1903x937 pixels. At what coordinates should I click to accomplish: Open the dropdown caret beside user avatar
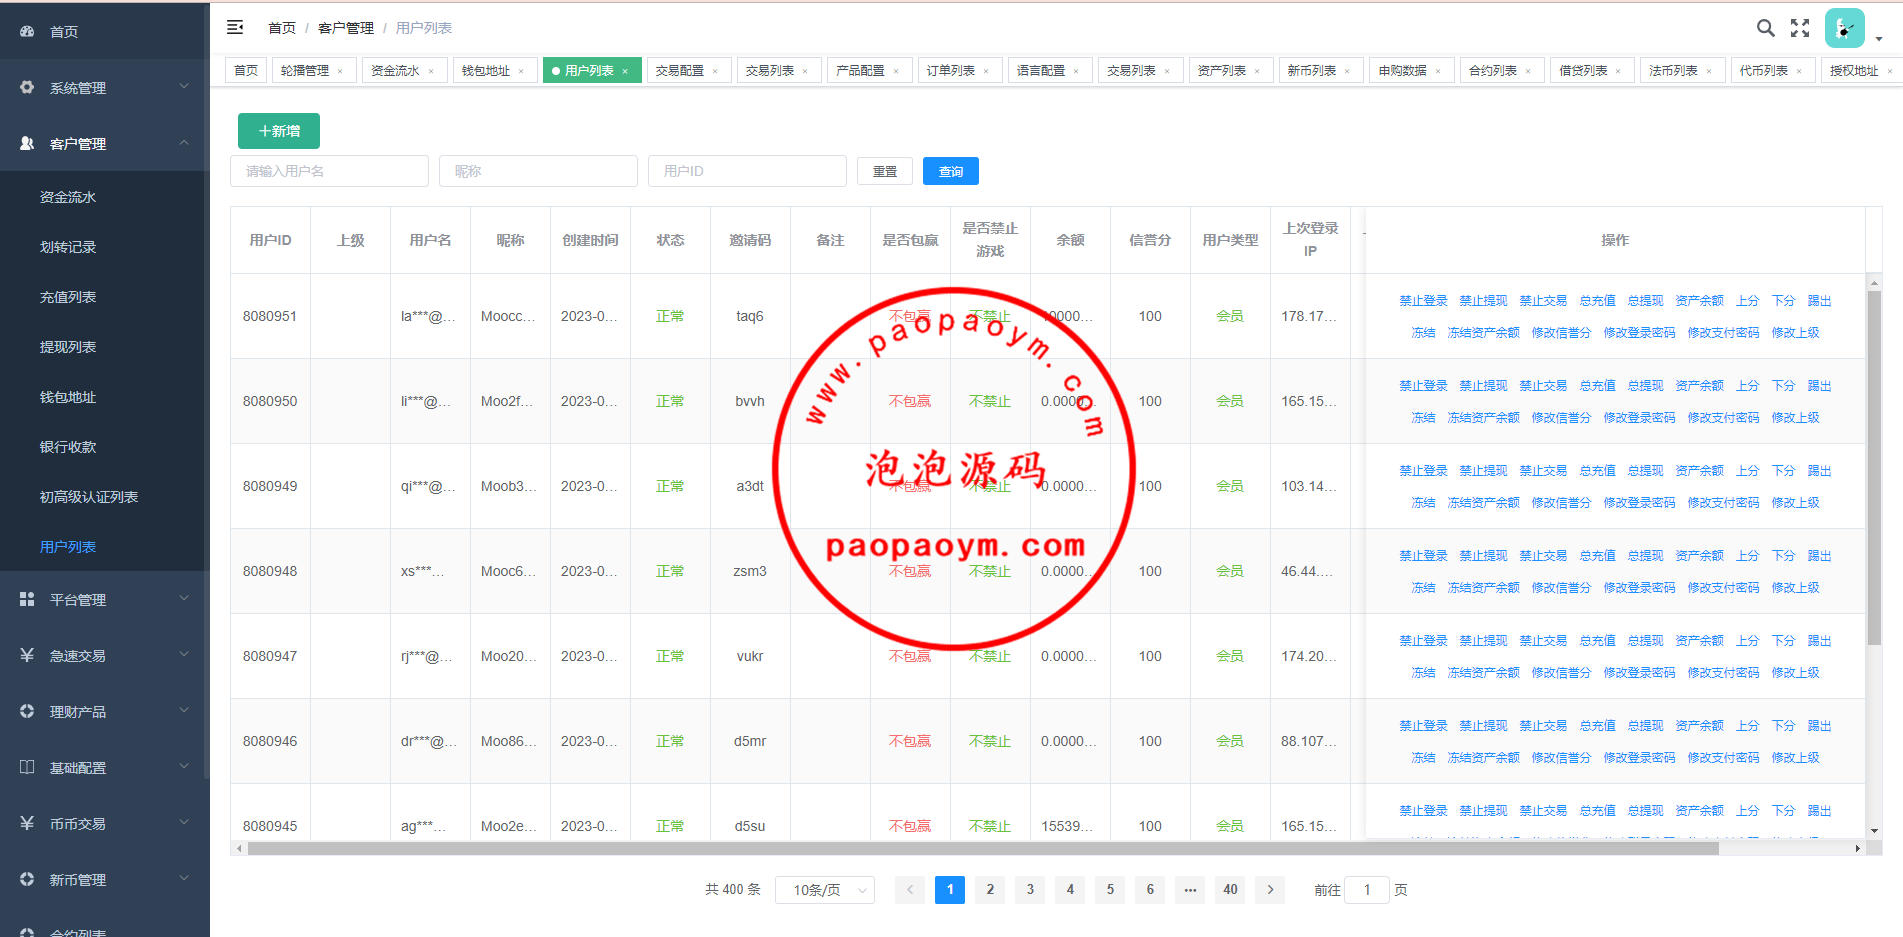(1879, 39)
